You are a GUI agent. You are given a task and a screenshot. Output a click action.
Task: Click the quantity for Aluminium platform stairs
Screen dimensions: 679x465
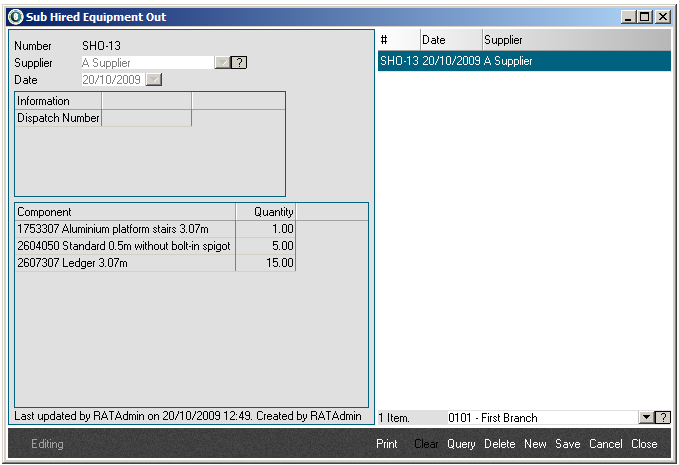coord(266,229)
